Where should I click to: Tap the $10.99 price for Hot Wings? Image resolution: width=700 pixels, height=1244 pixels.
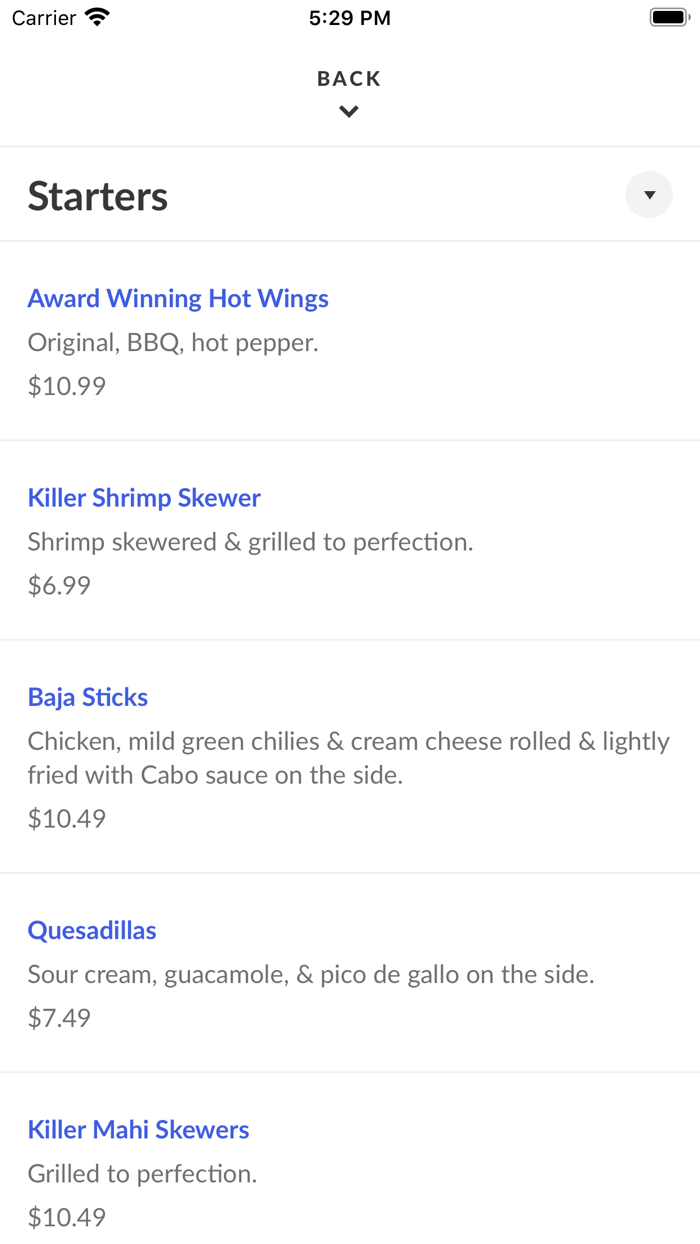pos(65,385)
